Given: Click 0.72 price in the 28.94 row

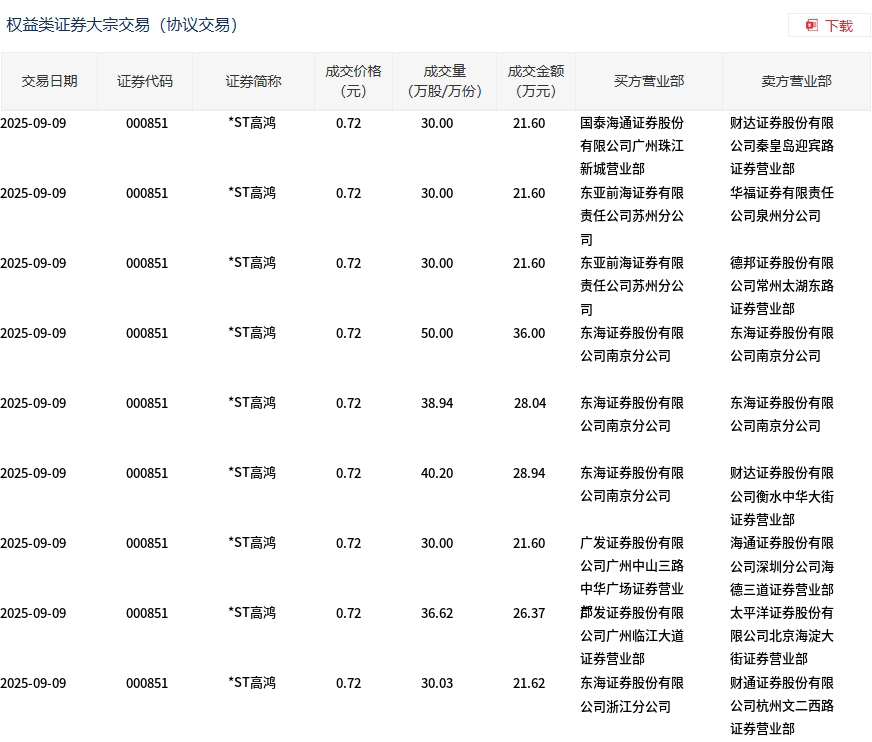Looking at the screenshot, I should tap(348, 473).
